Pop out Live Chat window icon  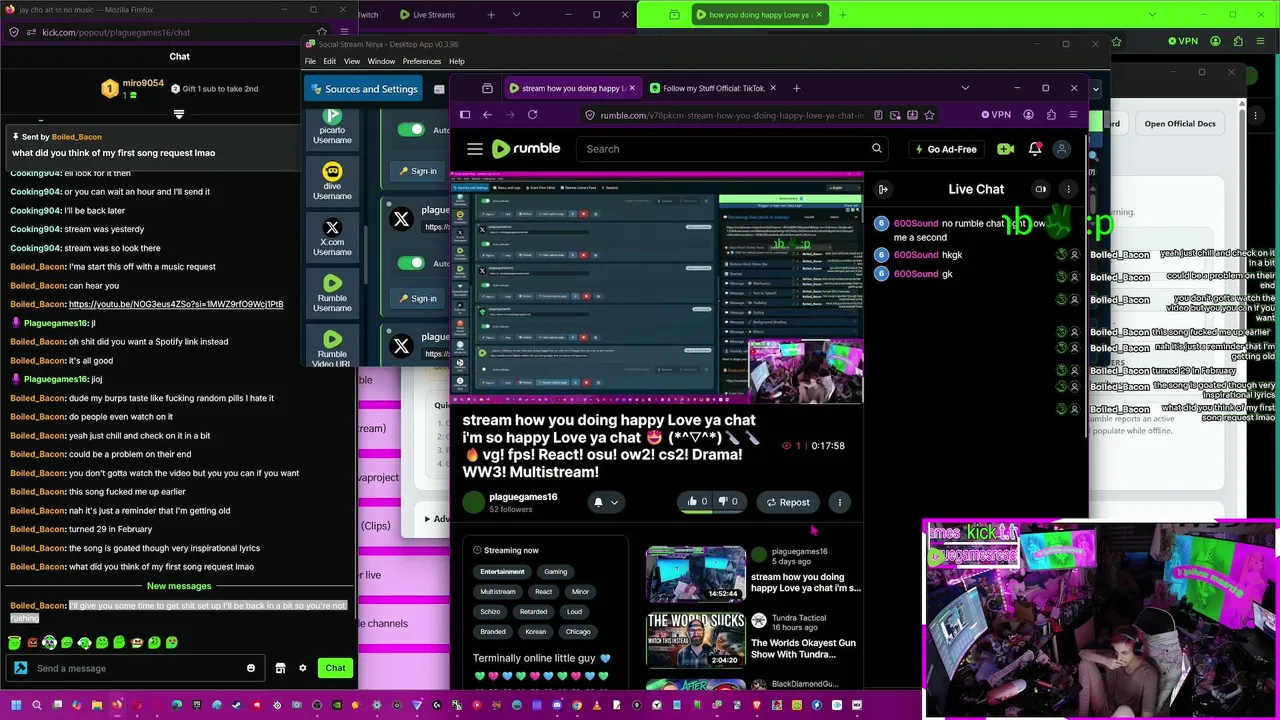point(1041,189)
